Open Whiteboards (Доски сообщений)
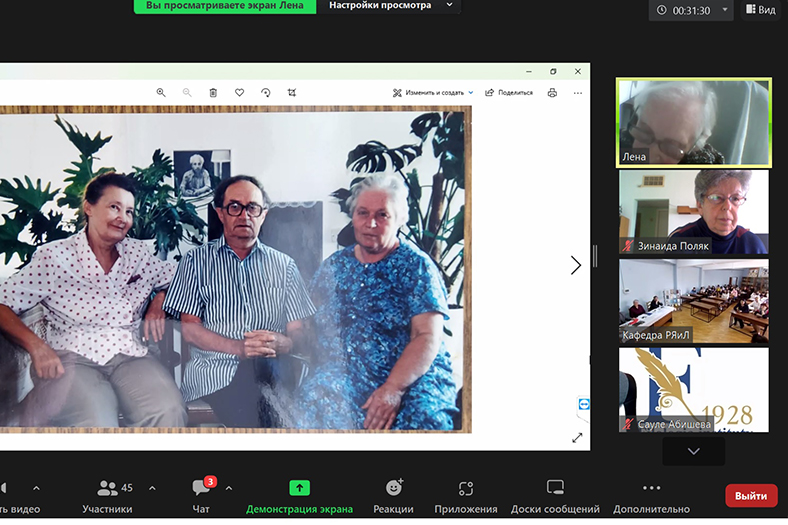Viewport: 788px width, 525px height. pyautogui.click(x=555, y=489)
